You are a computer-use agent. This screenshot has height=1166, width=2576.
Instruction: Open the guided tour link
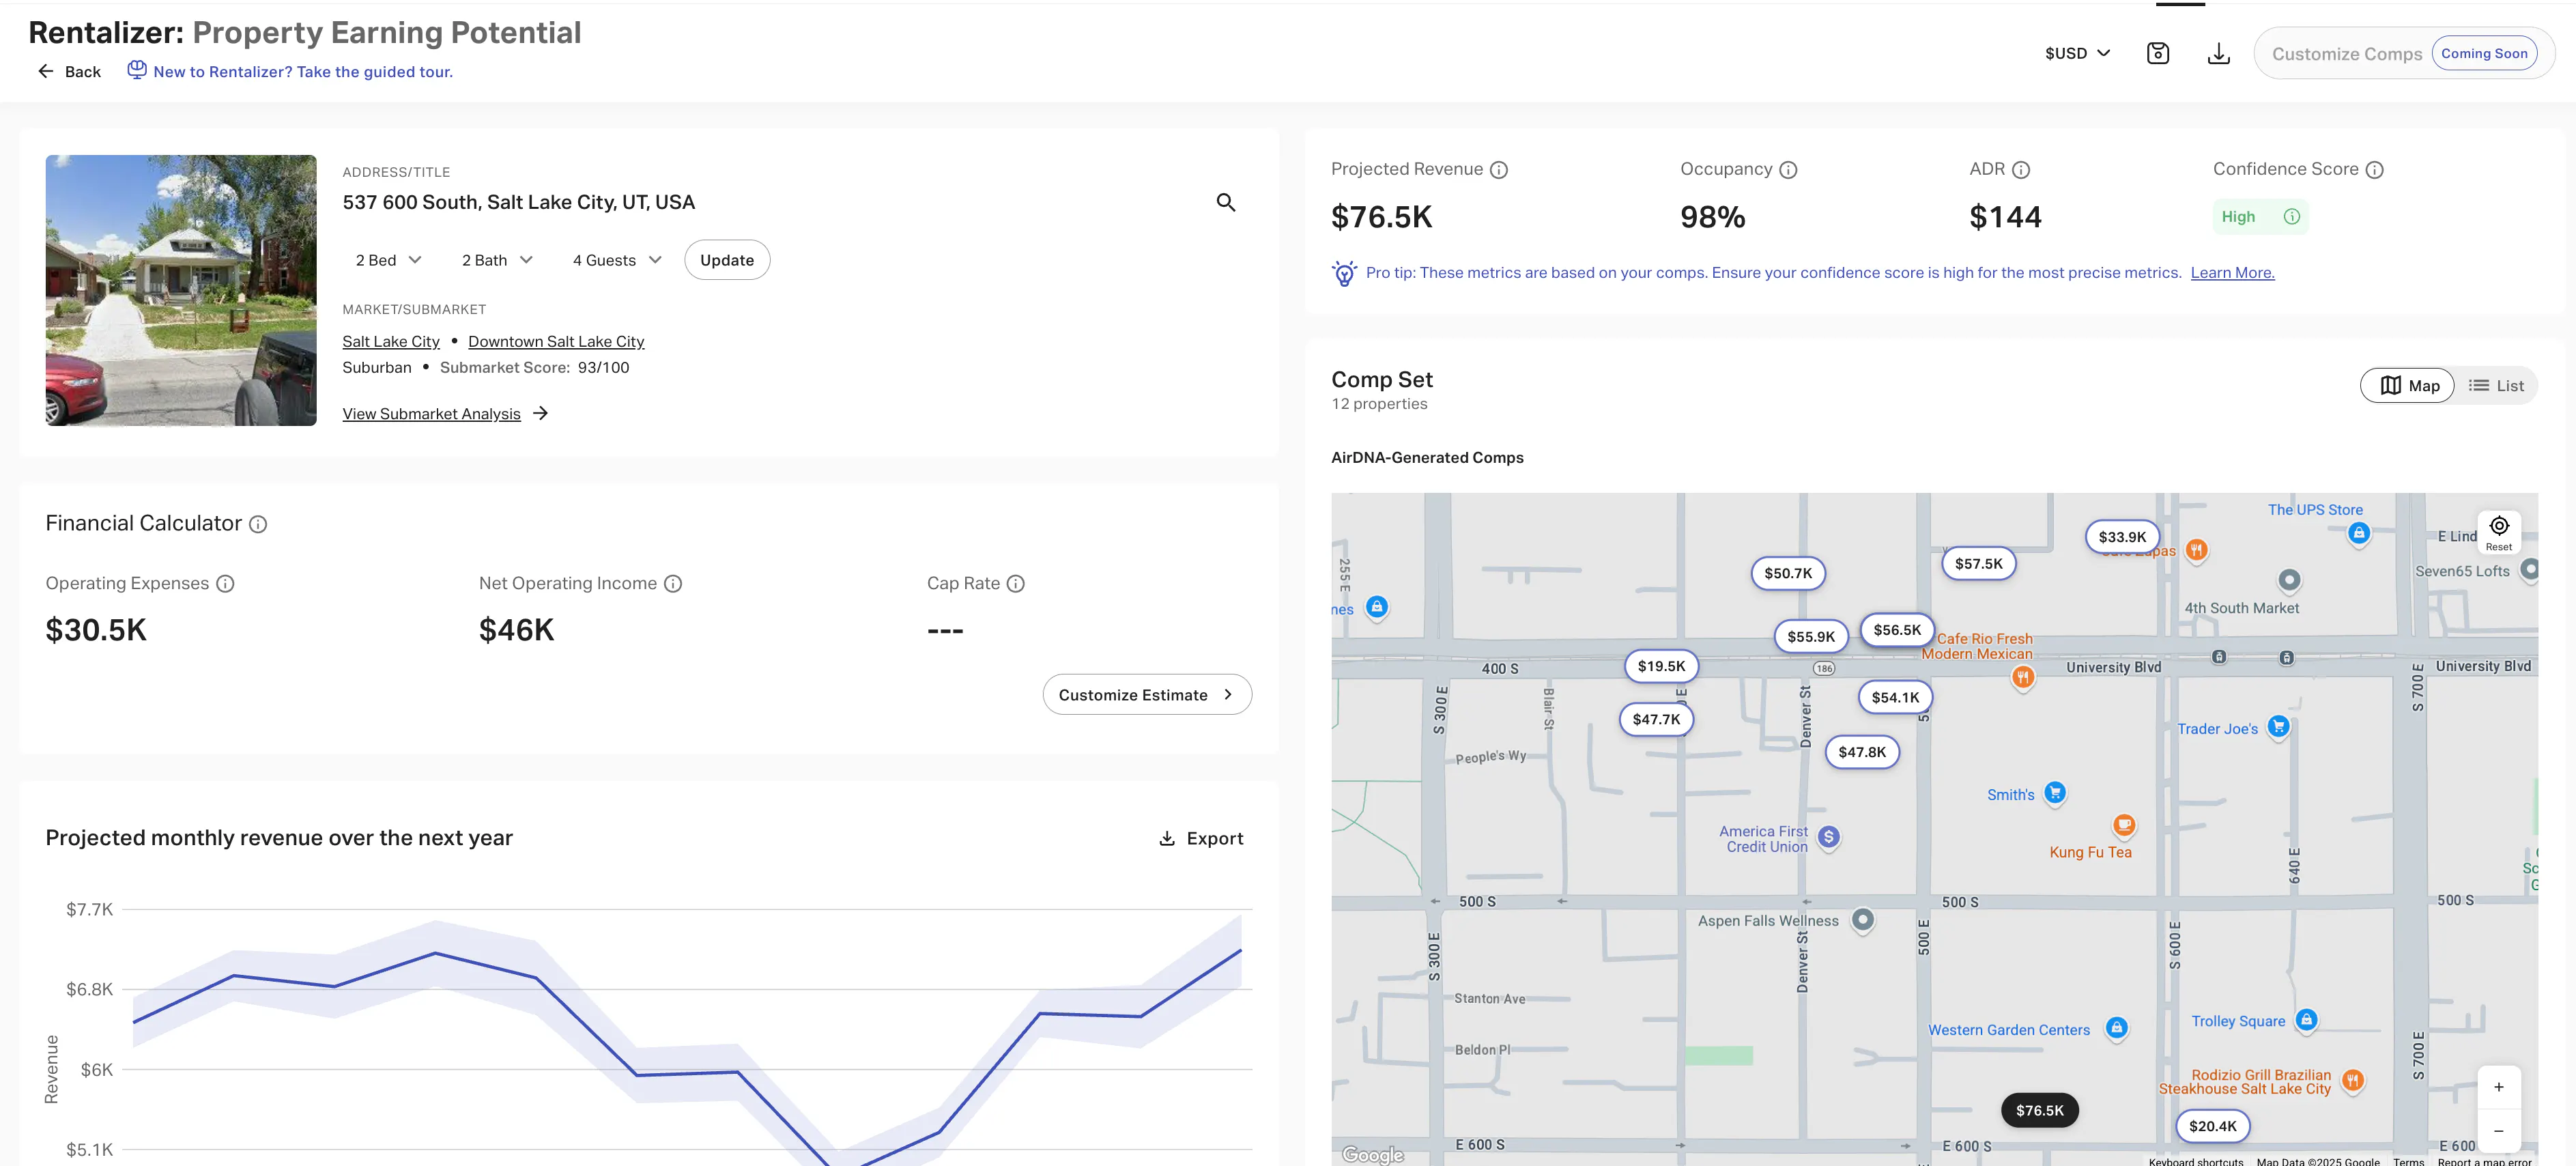click(x=303, y=72)
